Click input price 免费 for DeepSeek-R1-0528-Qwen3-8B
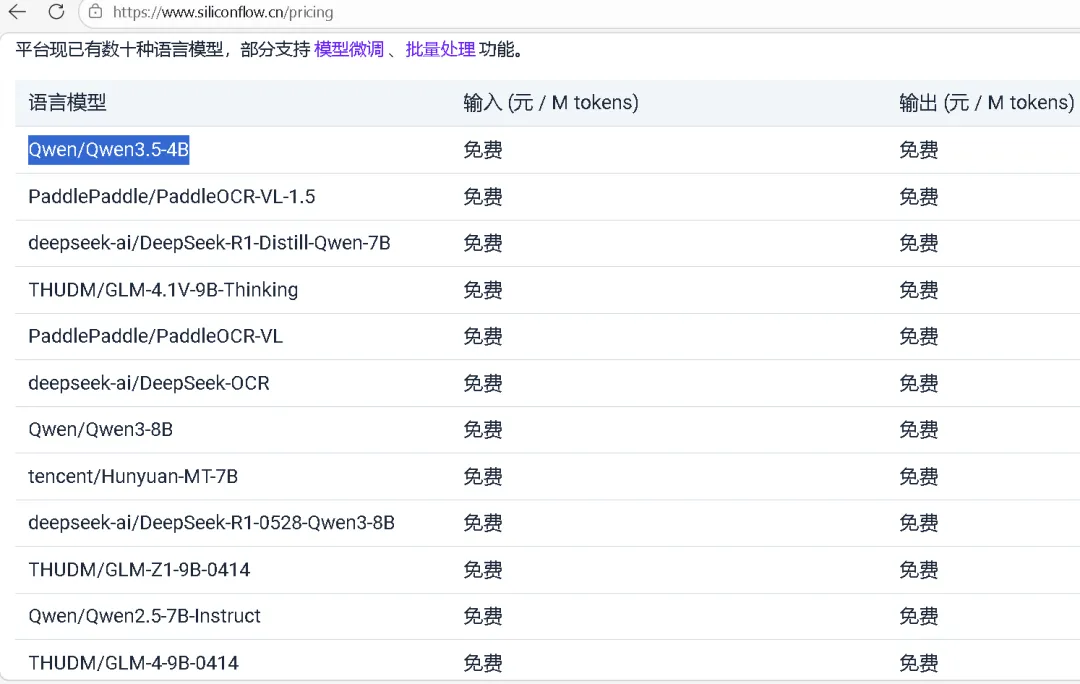1080x684 pixels. (x=483, y=523)
